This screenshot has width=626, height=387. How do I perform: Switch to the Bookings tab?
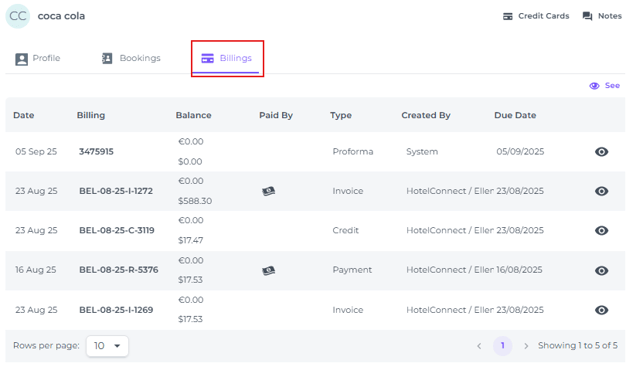point(131,58)
